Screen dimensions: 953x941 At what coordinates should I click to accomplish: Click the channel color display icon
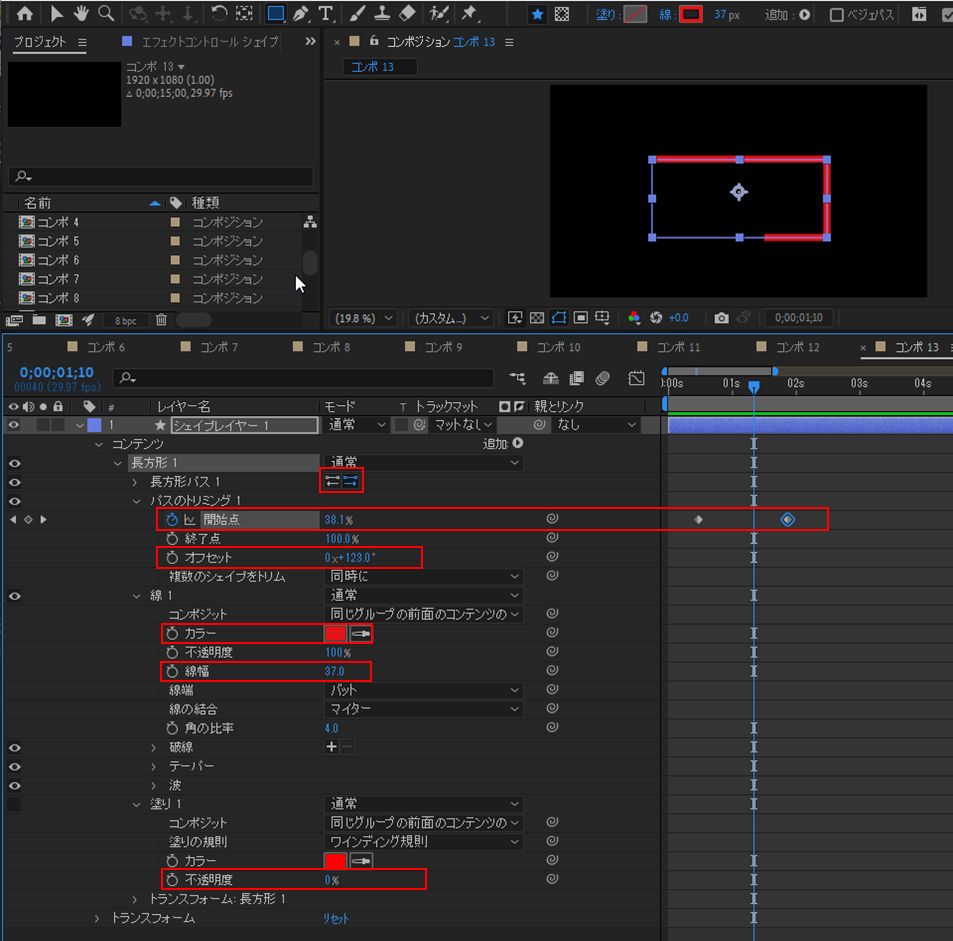tap(634, 318)
